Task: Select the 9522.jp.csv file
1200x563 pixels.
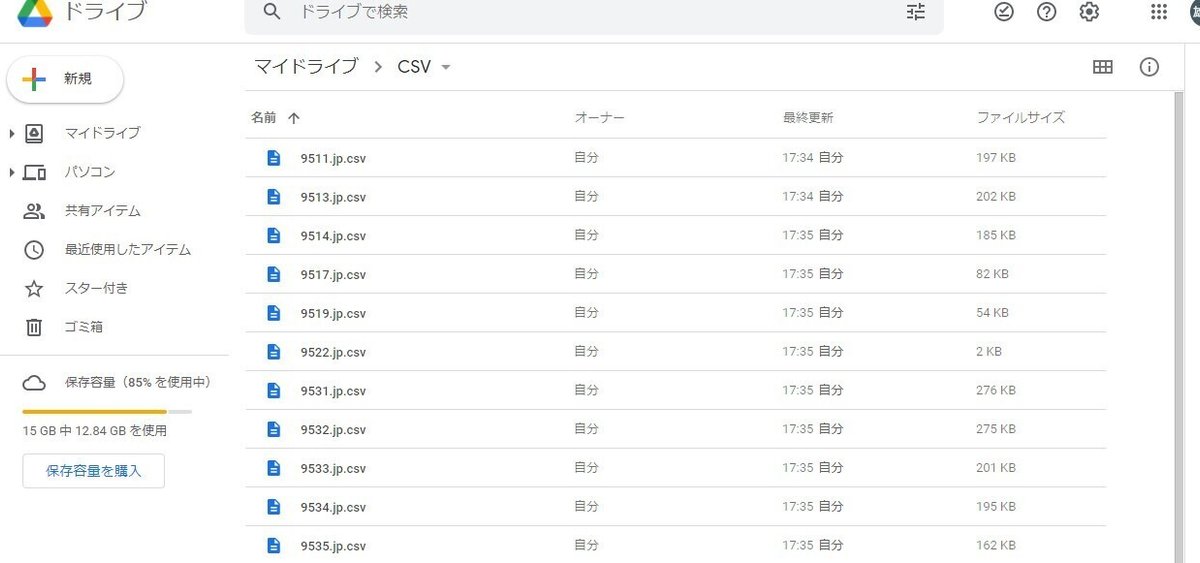Action: (333, 352)
